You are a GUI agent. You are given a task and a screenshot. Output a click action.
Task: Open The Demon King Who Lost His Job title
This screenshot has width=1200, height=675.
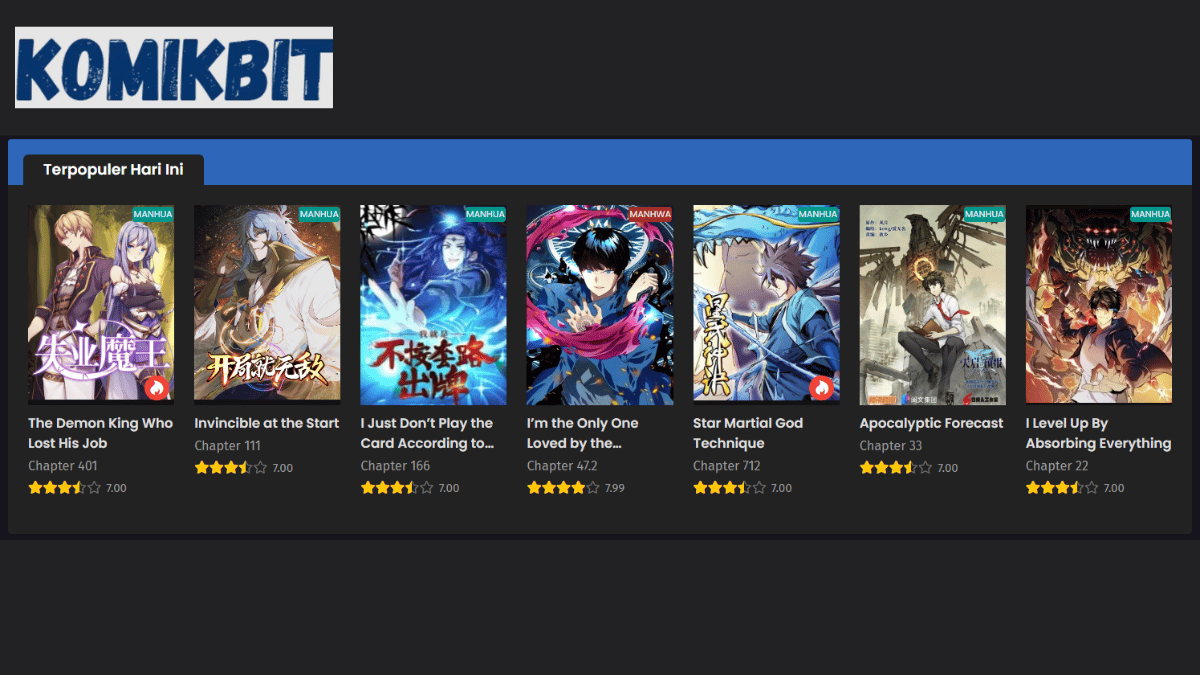pyautogui.click(x=100, y=433)
